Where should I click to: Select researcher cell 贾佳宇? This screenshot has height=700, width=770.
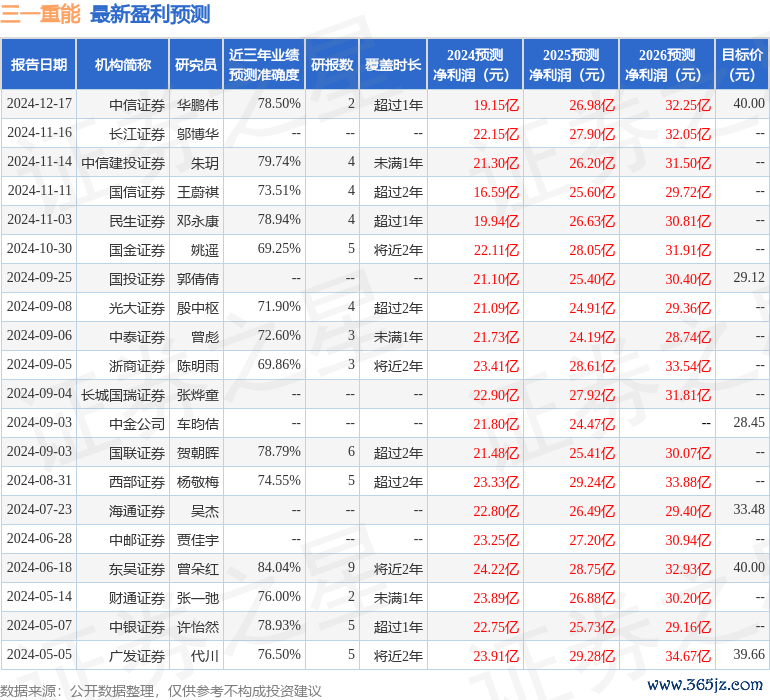click(x=197, y=539)
